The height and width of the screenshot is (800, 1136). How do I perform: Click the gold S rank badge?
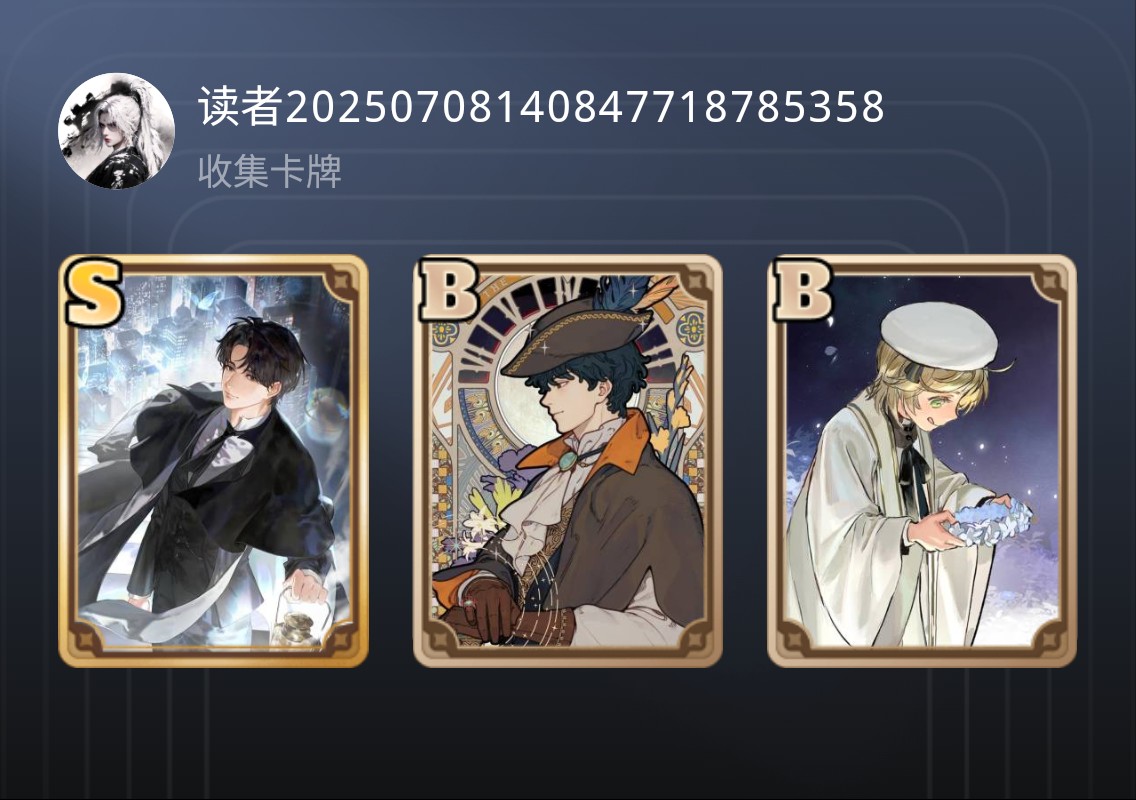tap(94, 292)
